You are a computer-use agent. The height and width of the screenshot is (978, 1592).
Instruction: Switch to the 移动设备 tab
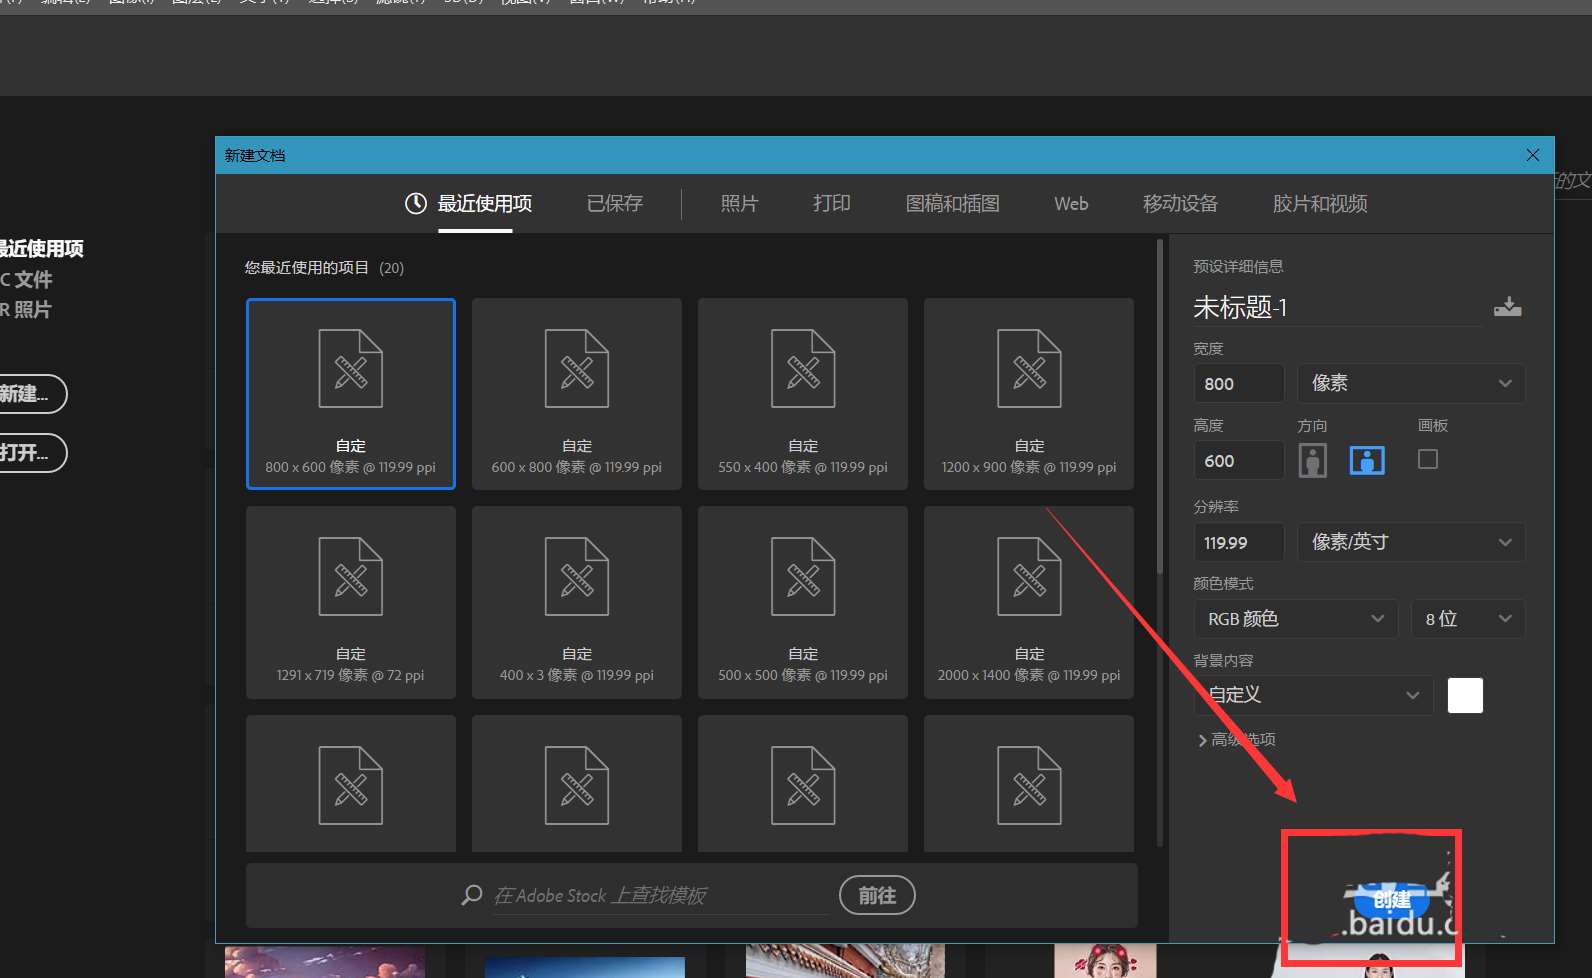click(1180, 204)
